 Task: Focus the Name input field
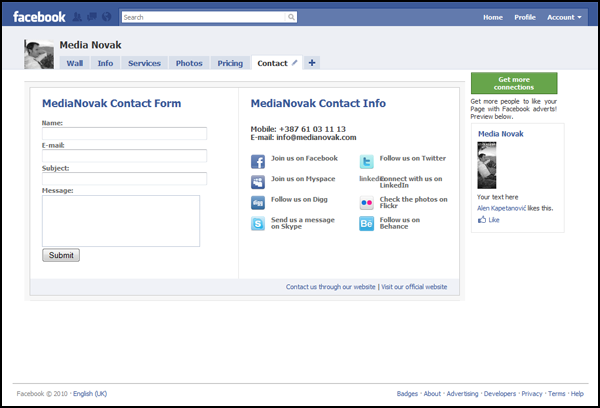124,134
